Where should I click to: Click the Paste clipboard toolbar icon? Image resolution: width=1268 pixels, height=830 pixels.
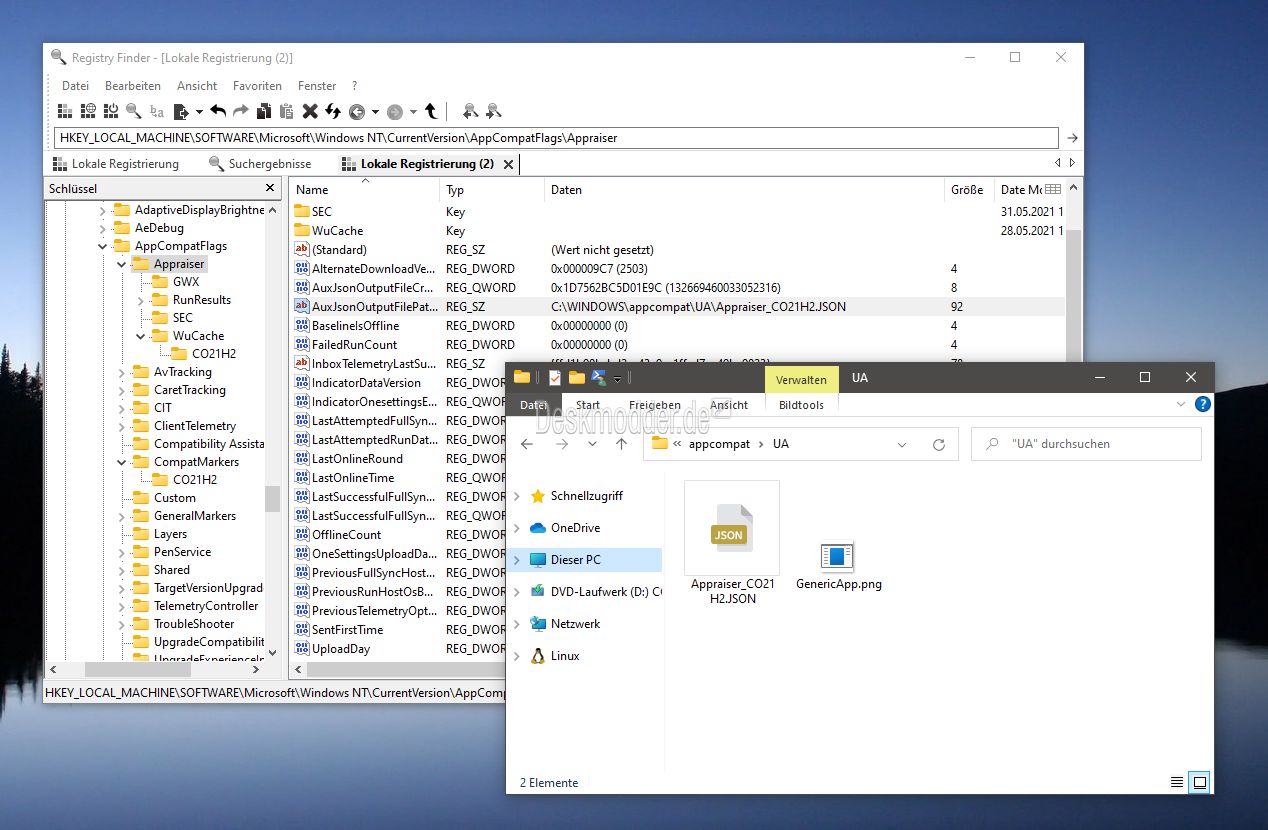[x=287, y=111]
